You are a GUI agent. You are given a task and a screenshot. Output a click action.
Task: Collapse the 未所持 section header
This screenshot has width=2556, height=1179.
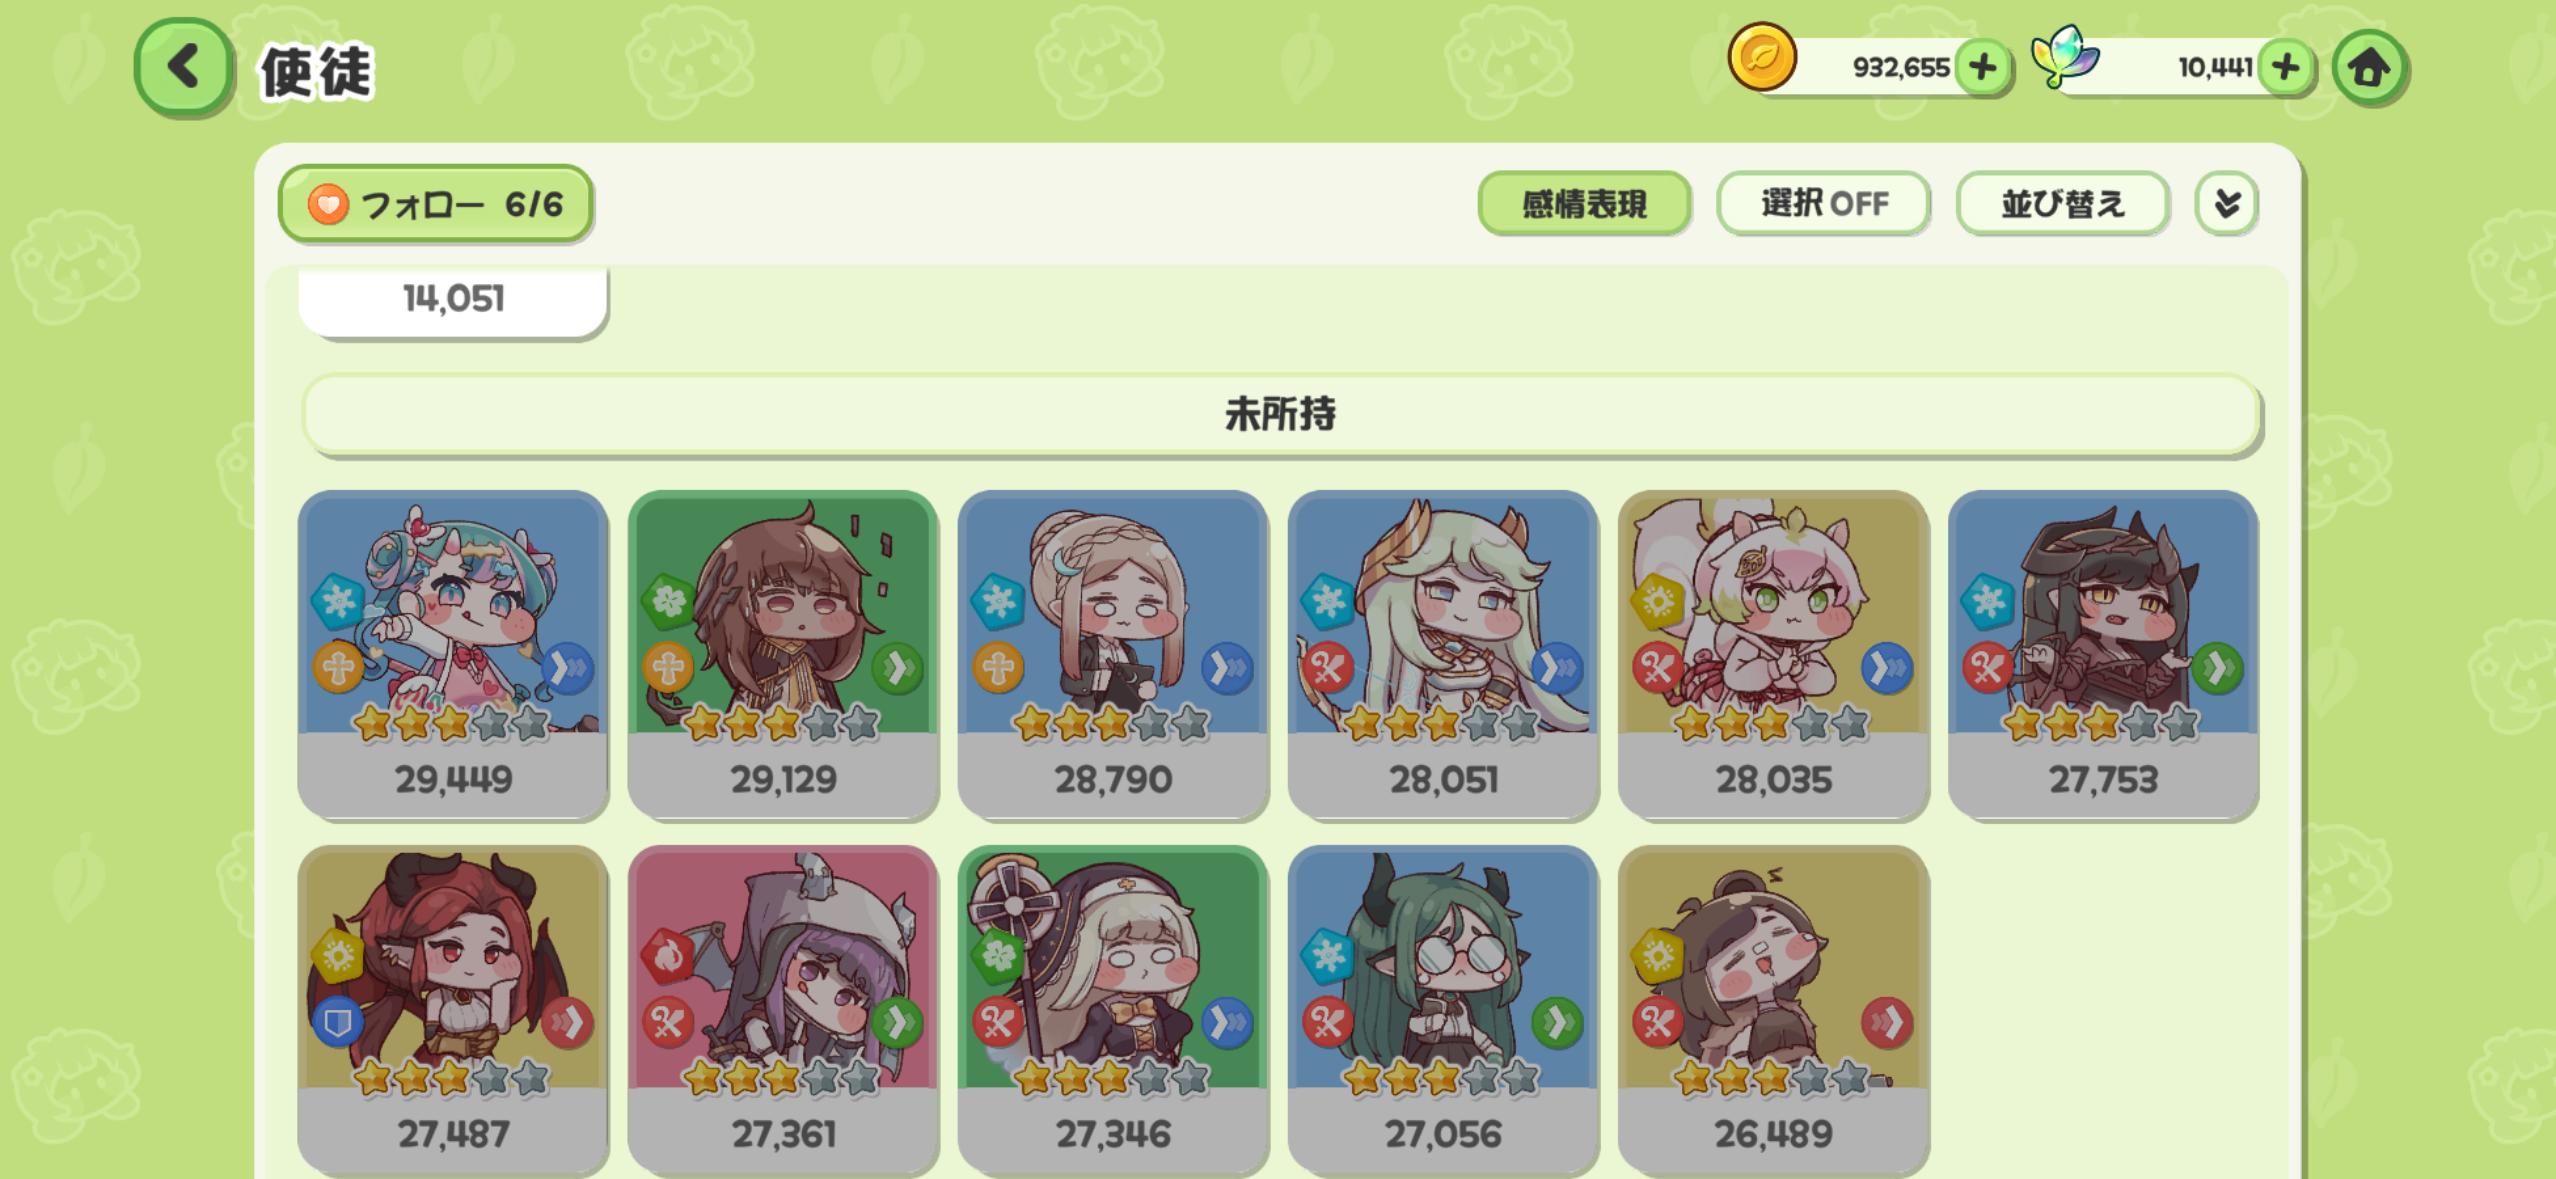tap(1281, 414)
